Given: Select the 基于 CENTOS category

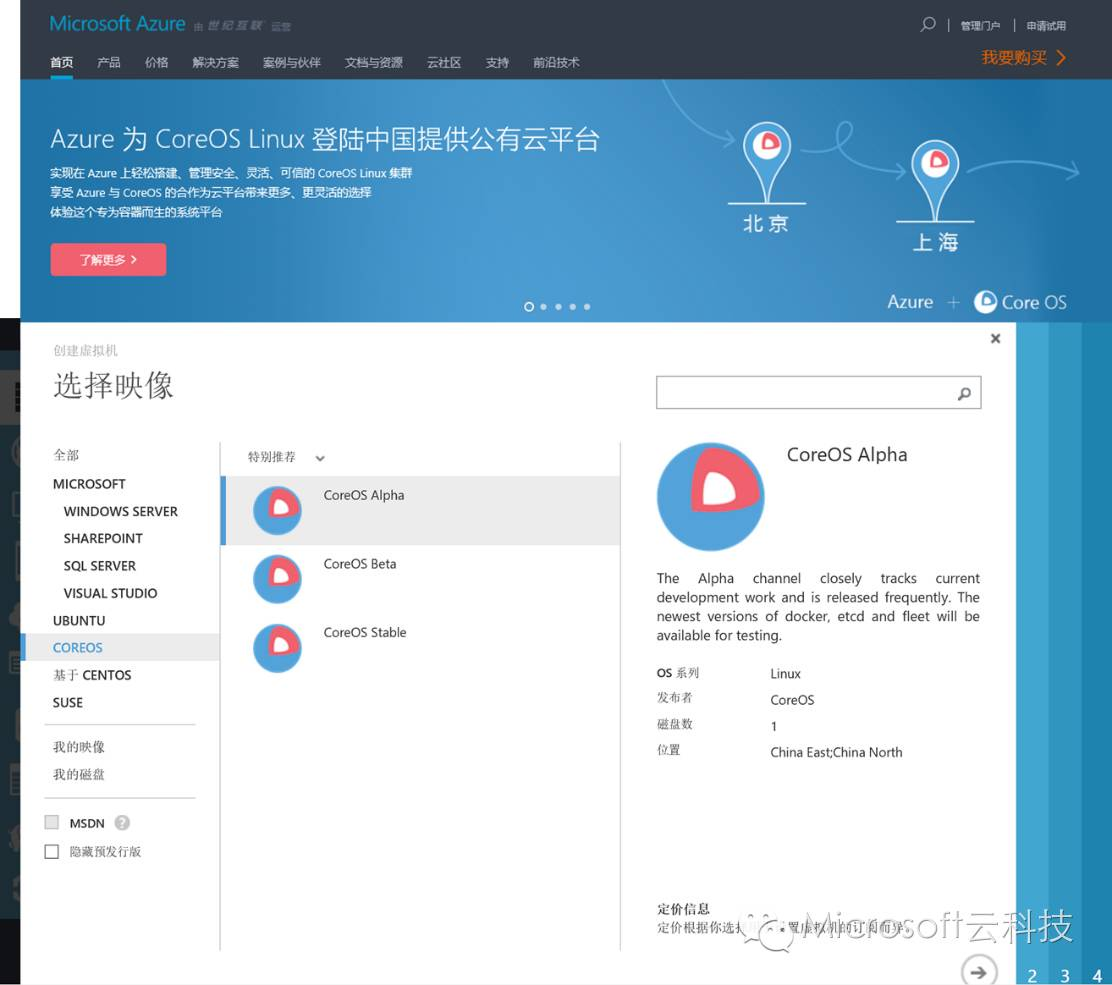Looking at the screenshot, I should (92, 675).
